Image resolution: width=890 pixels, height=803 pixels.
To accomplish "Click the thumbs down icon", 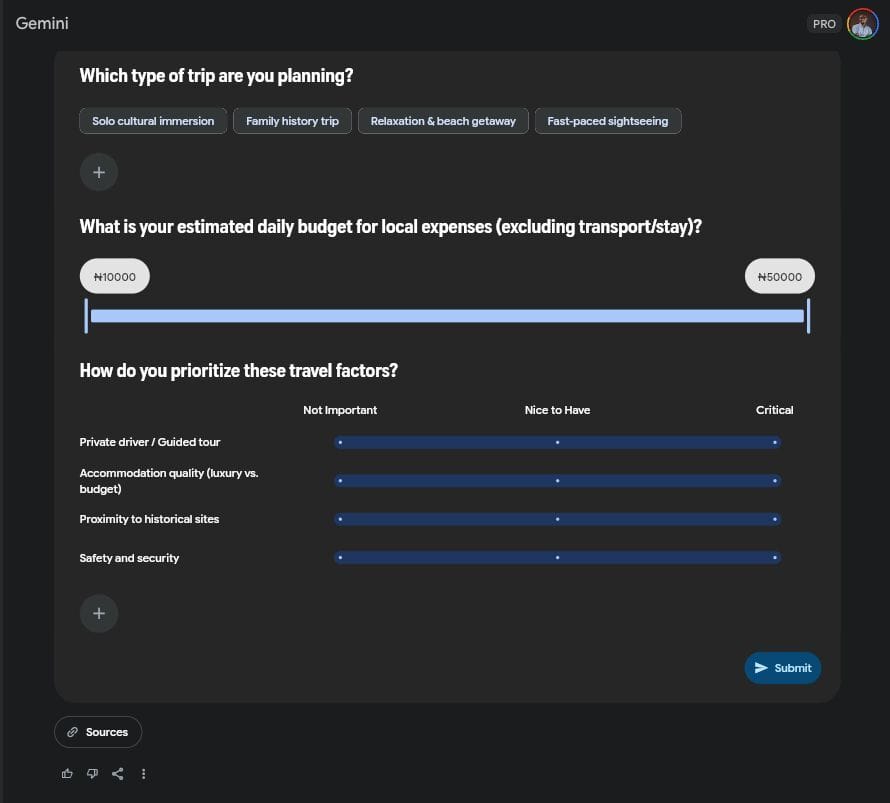I will tap(92, 773).
